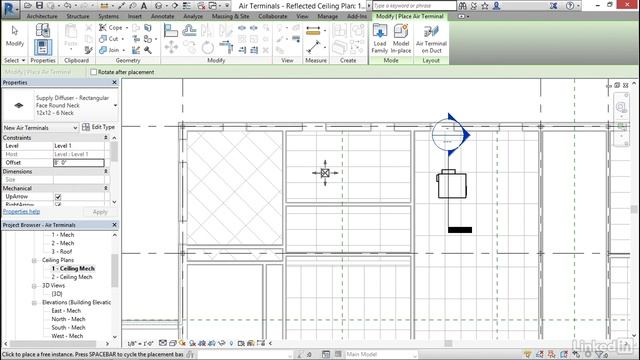The width and height of the screenshot is (640, 360).
Task: Close the Project Browser panel
Action: pyautogui.click(x=114, y=225)
